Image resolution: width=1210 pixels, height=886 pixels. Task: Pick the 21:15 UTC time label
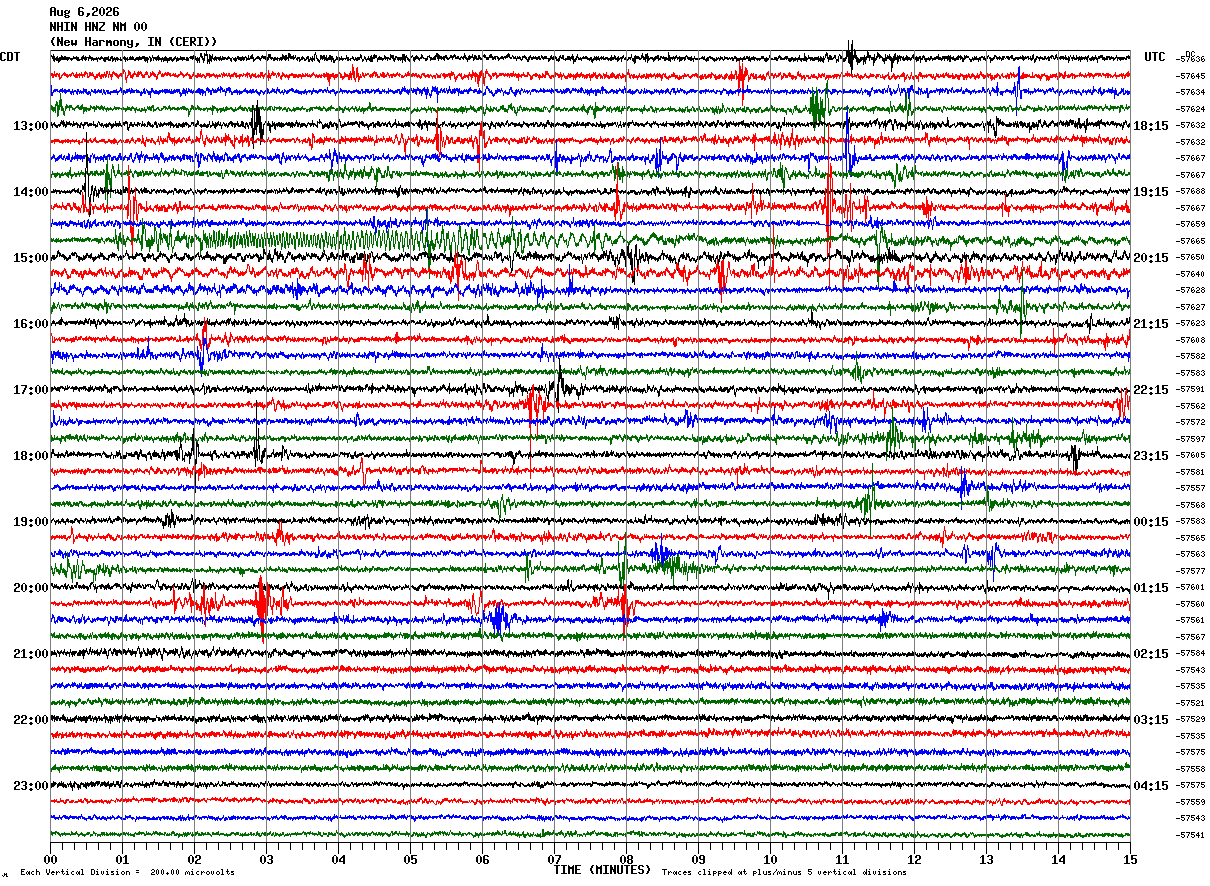[x=1151, y=324]
